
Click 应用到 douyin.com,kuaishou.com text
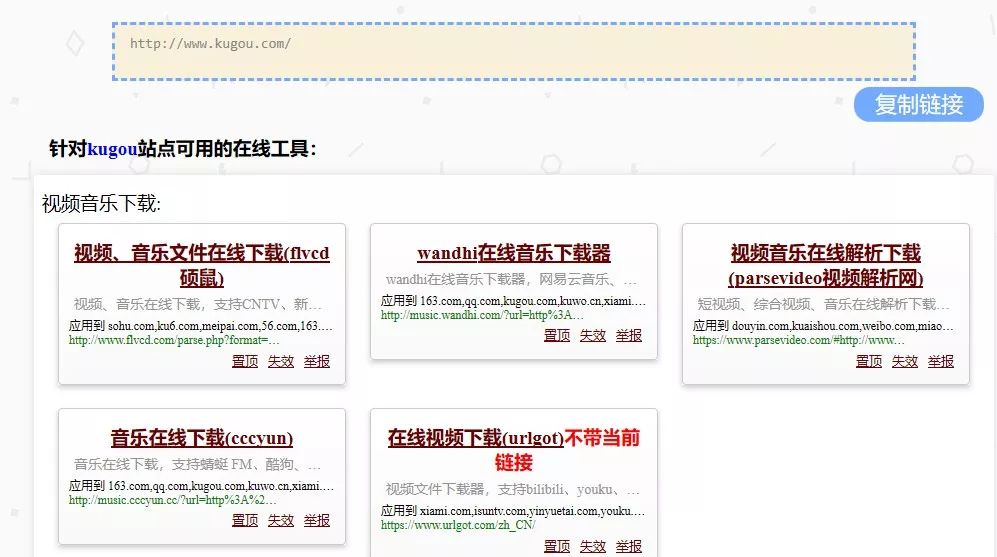pos(823,326)
